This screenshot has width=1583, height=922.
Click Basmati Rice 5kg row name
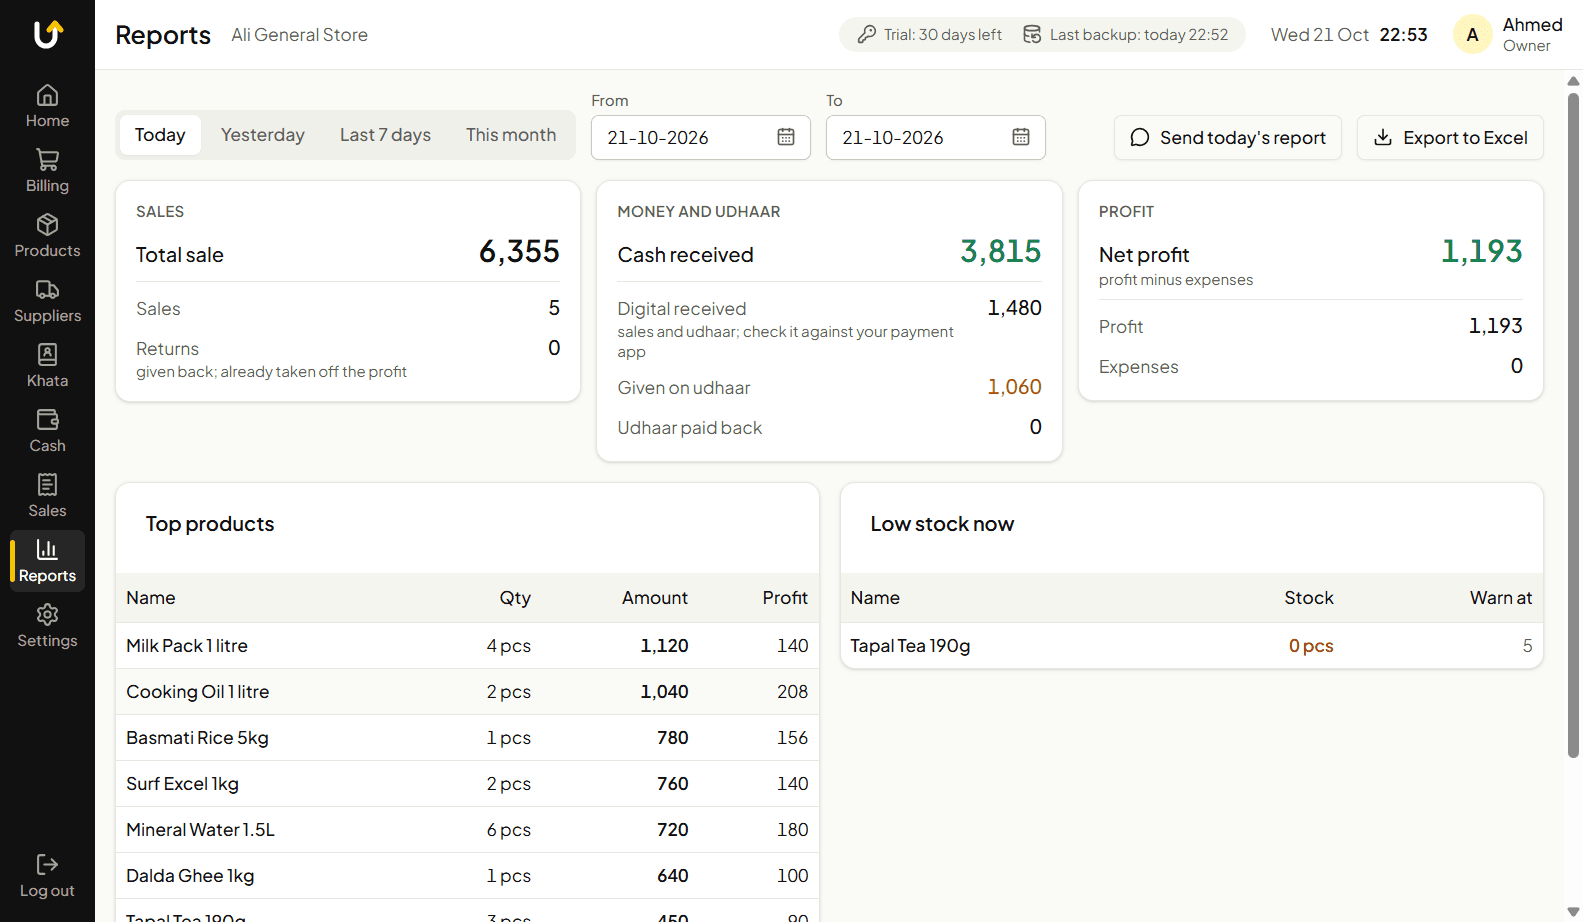click(x=197, y=738)
